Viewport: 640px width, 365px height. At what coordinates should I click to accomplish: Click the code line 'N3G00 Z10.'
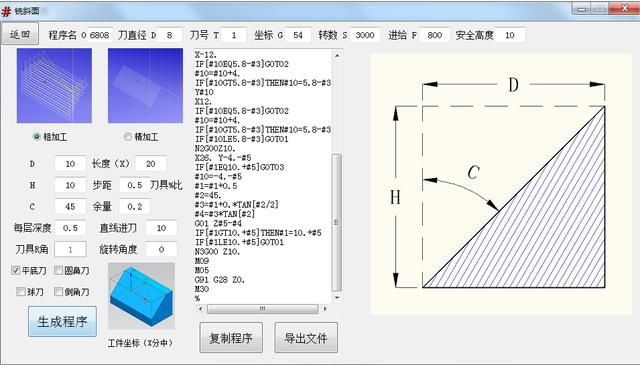(x=218, y=251)
